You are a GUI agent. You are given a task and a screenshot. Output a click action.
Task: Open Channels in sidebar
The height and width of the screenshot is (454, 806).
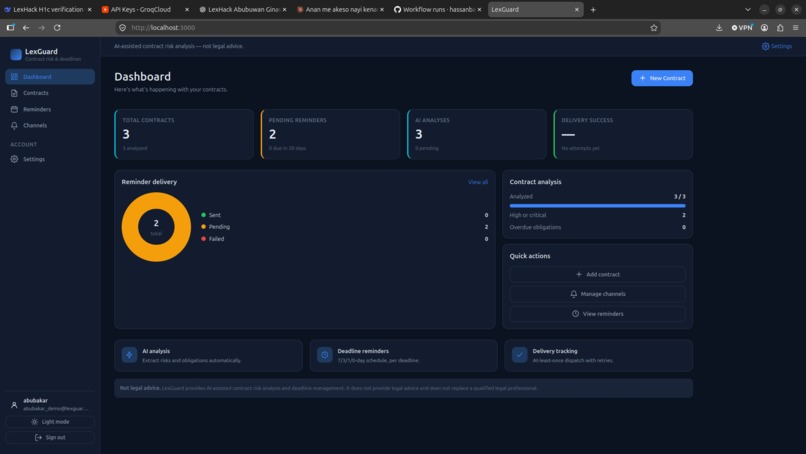(50, 125)
